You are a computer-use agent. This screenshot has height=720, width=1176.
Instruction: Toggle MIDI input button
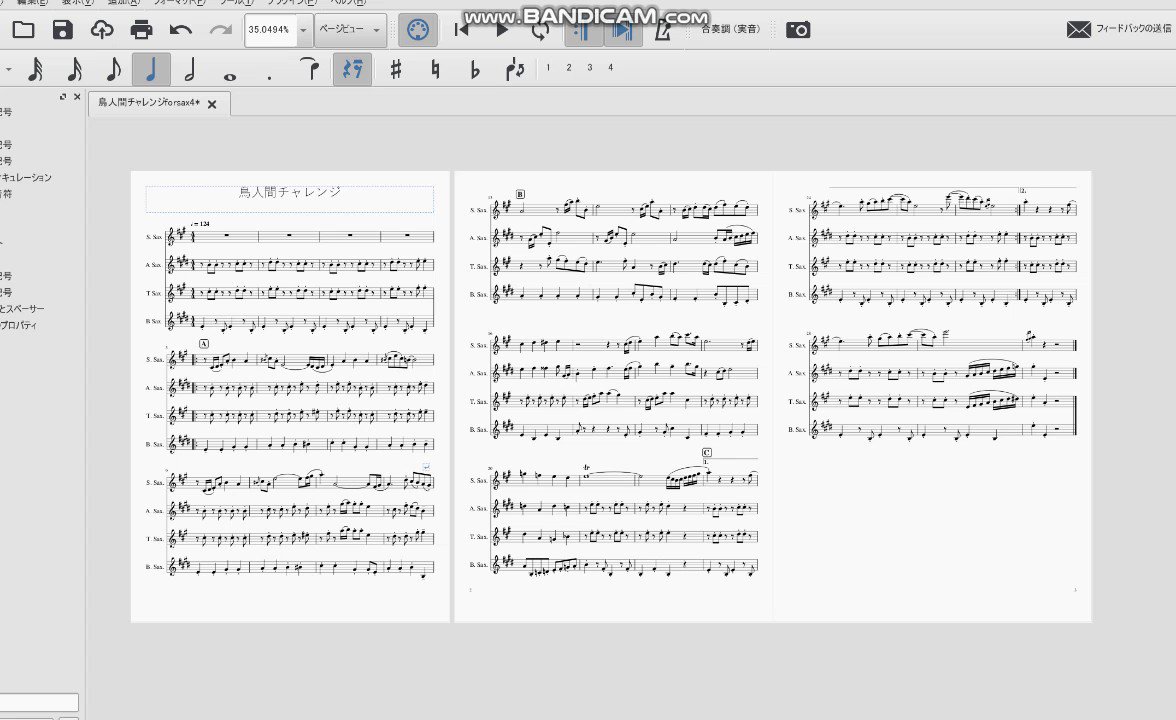418,30
